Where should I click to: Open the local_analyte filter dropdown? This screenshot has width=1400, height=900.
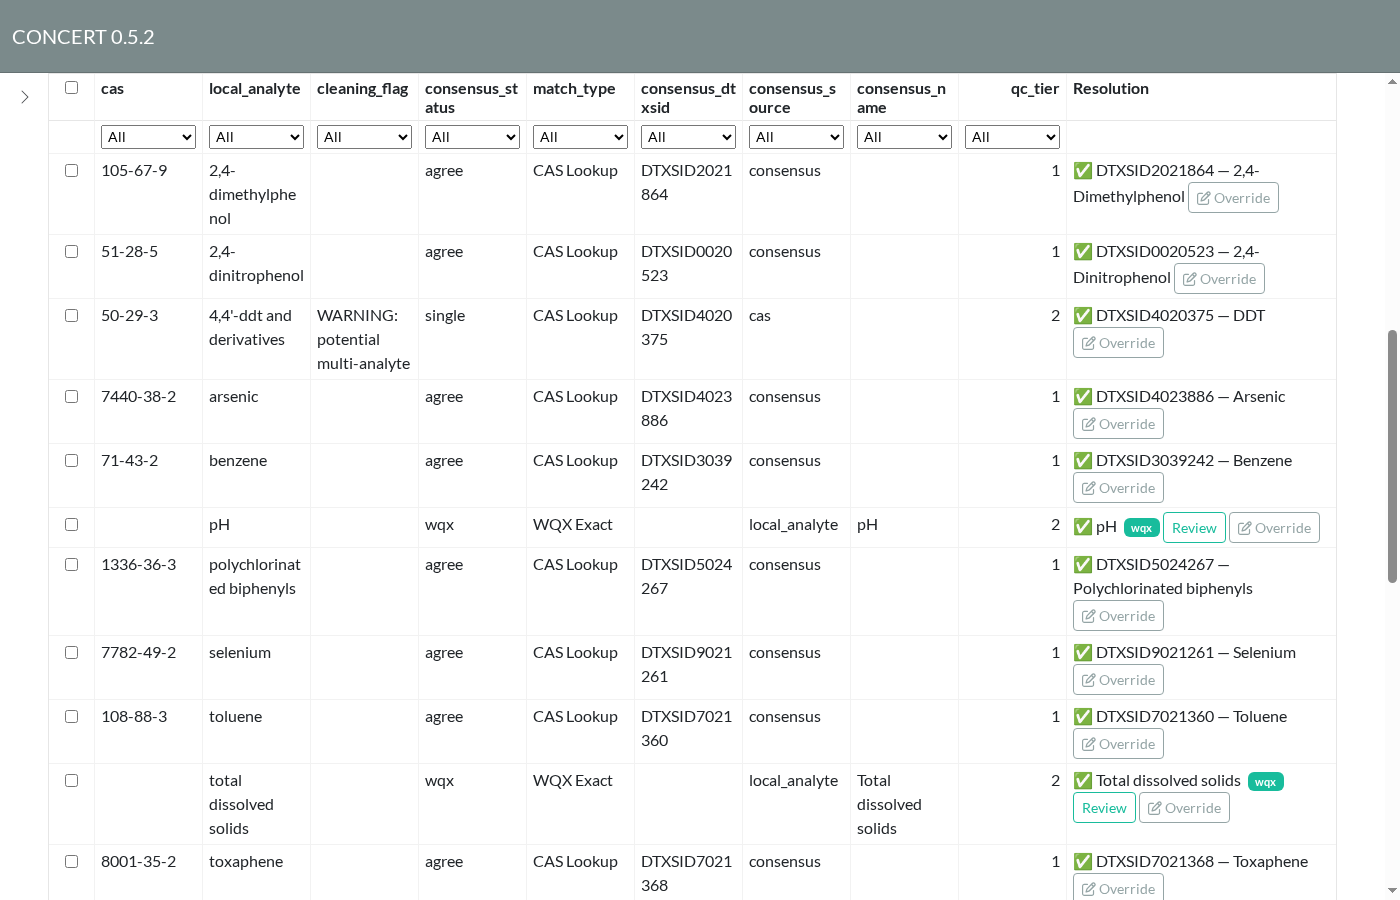[x=256, y=137]
